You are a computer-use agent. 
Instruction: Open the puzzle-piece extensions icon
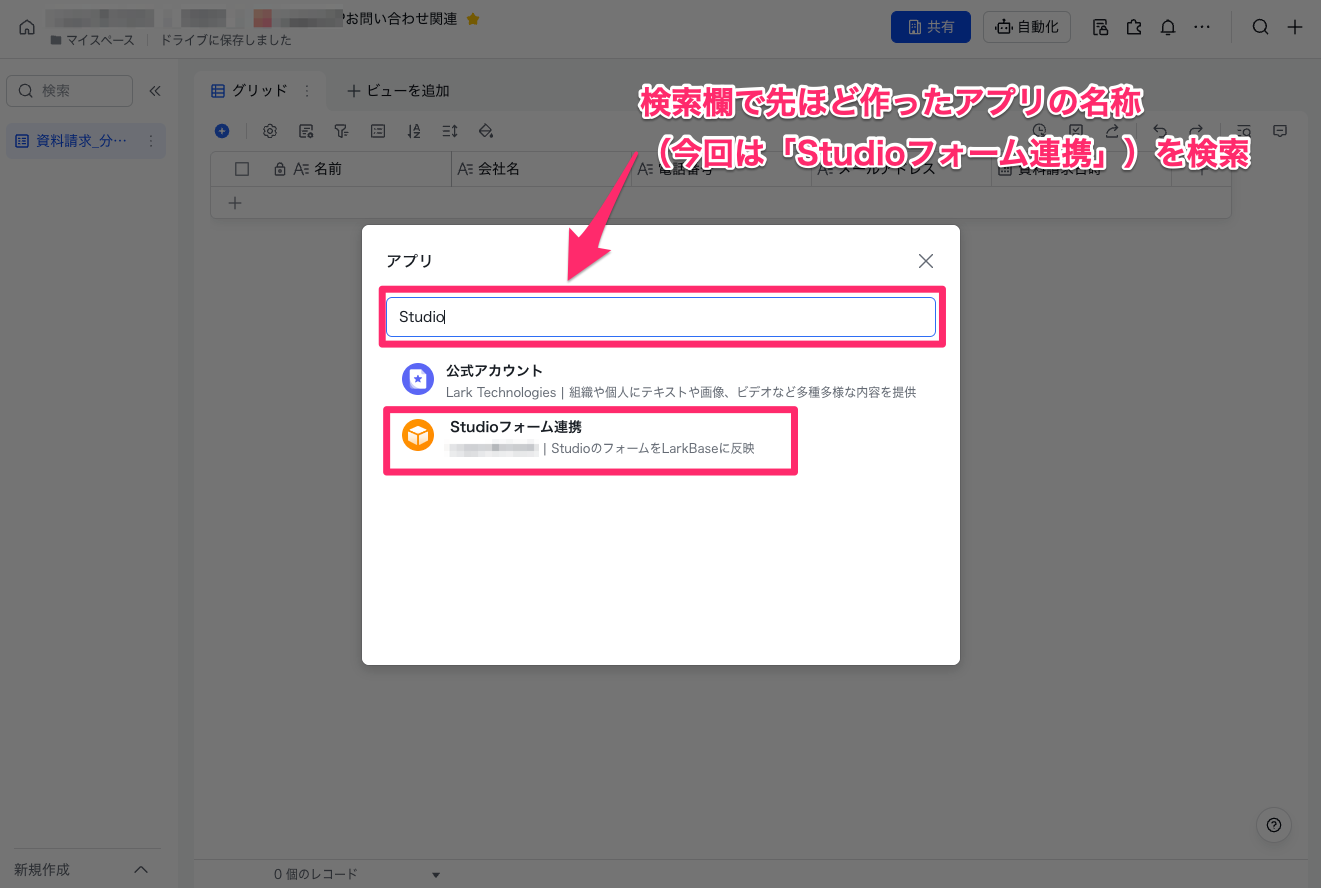point(1134,27)
